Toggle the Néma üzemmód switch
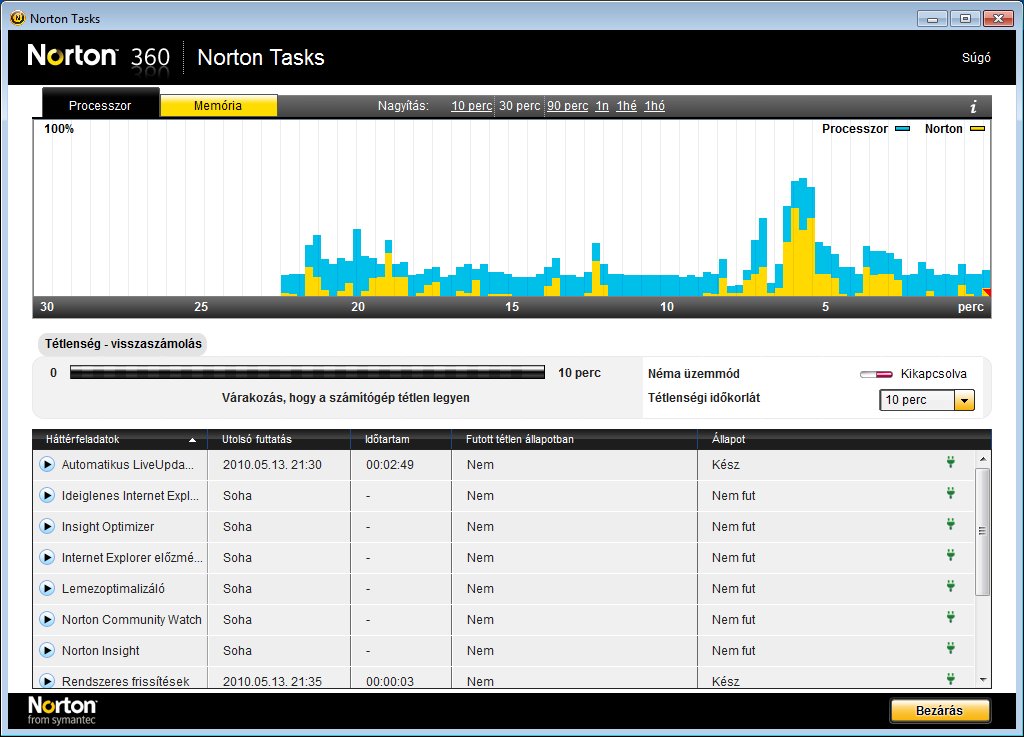The image size is (1024, 737). 876,374
